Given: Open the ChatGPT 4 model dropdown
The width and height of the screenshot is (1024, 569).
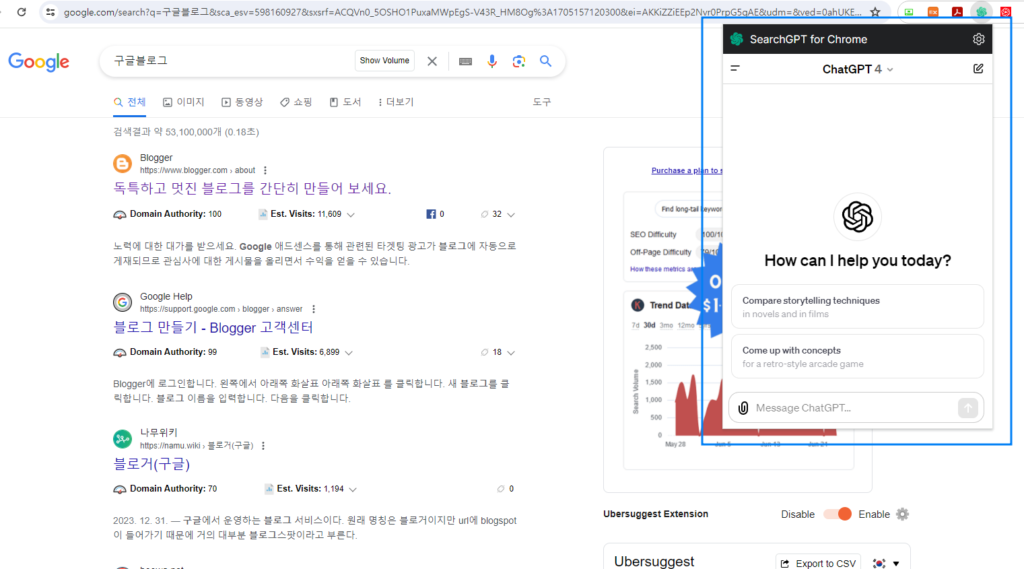Looking at the screenshot, I should [857, 69].
